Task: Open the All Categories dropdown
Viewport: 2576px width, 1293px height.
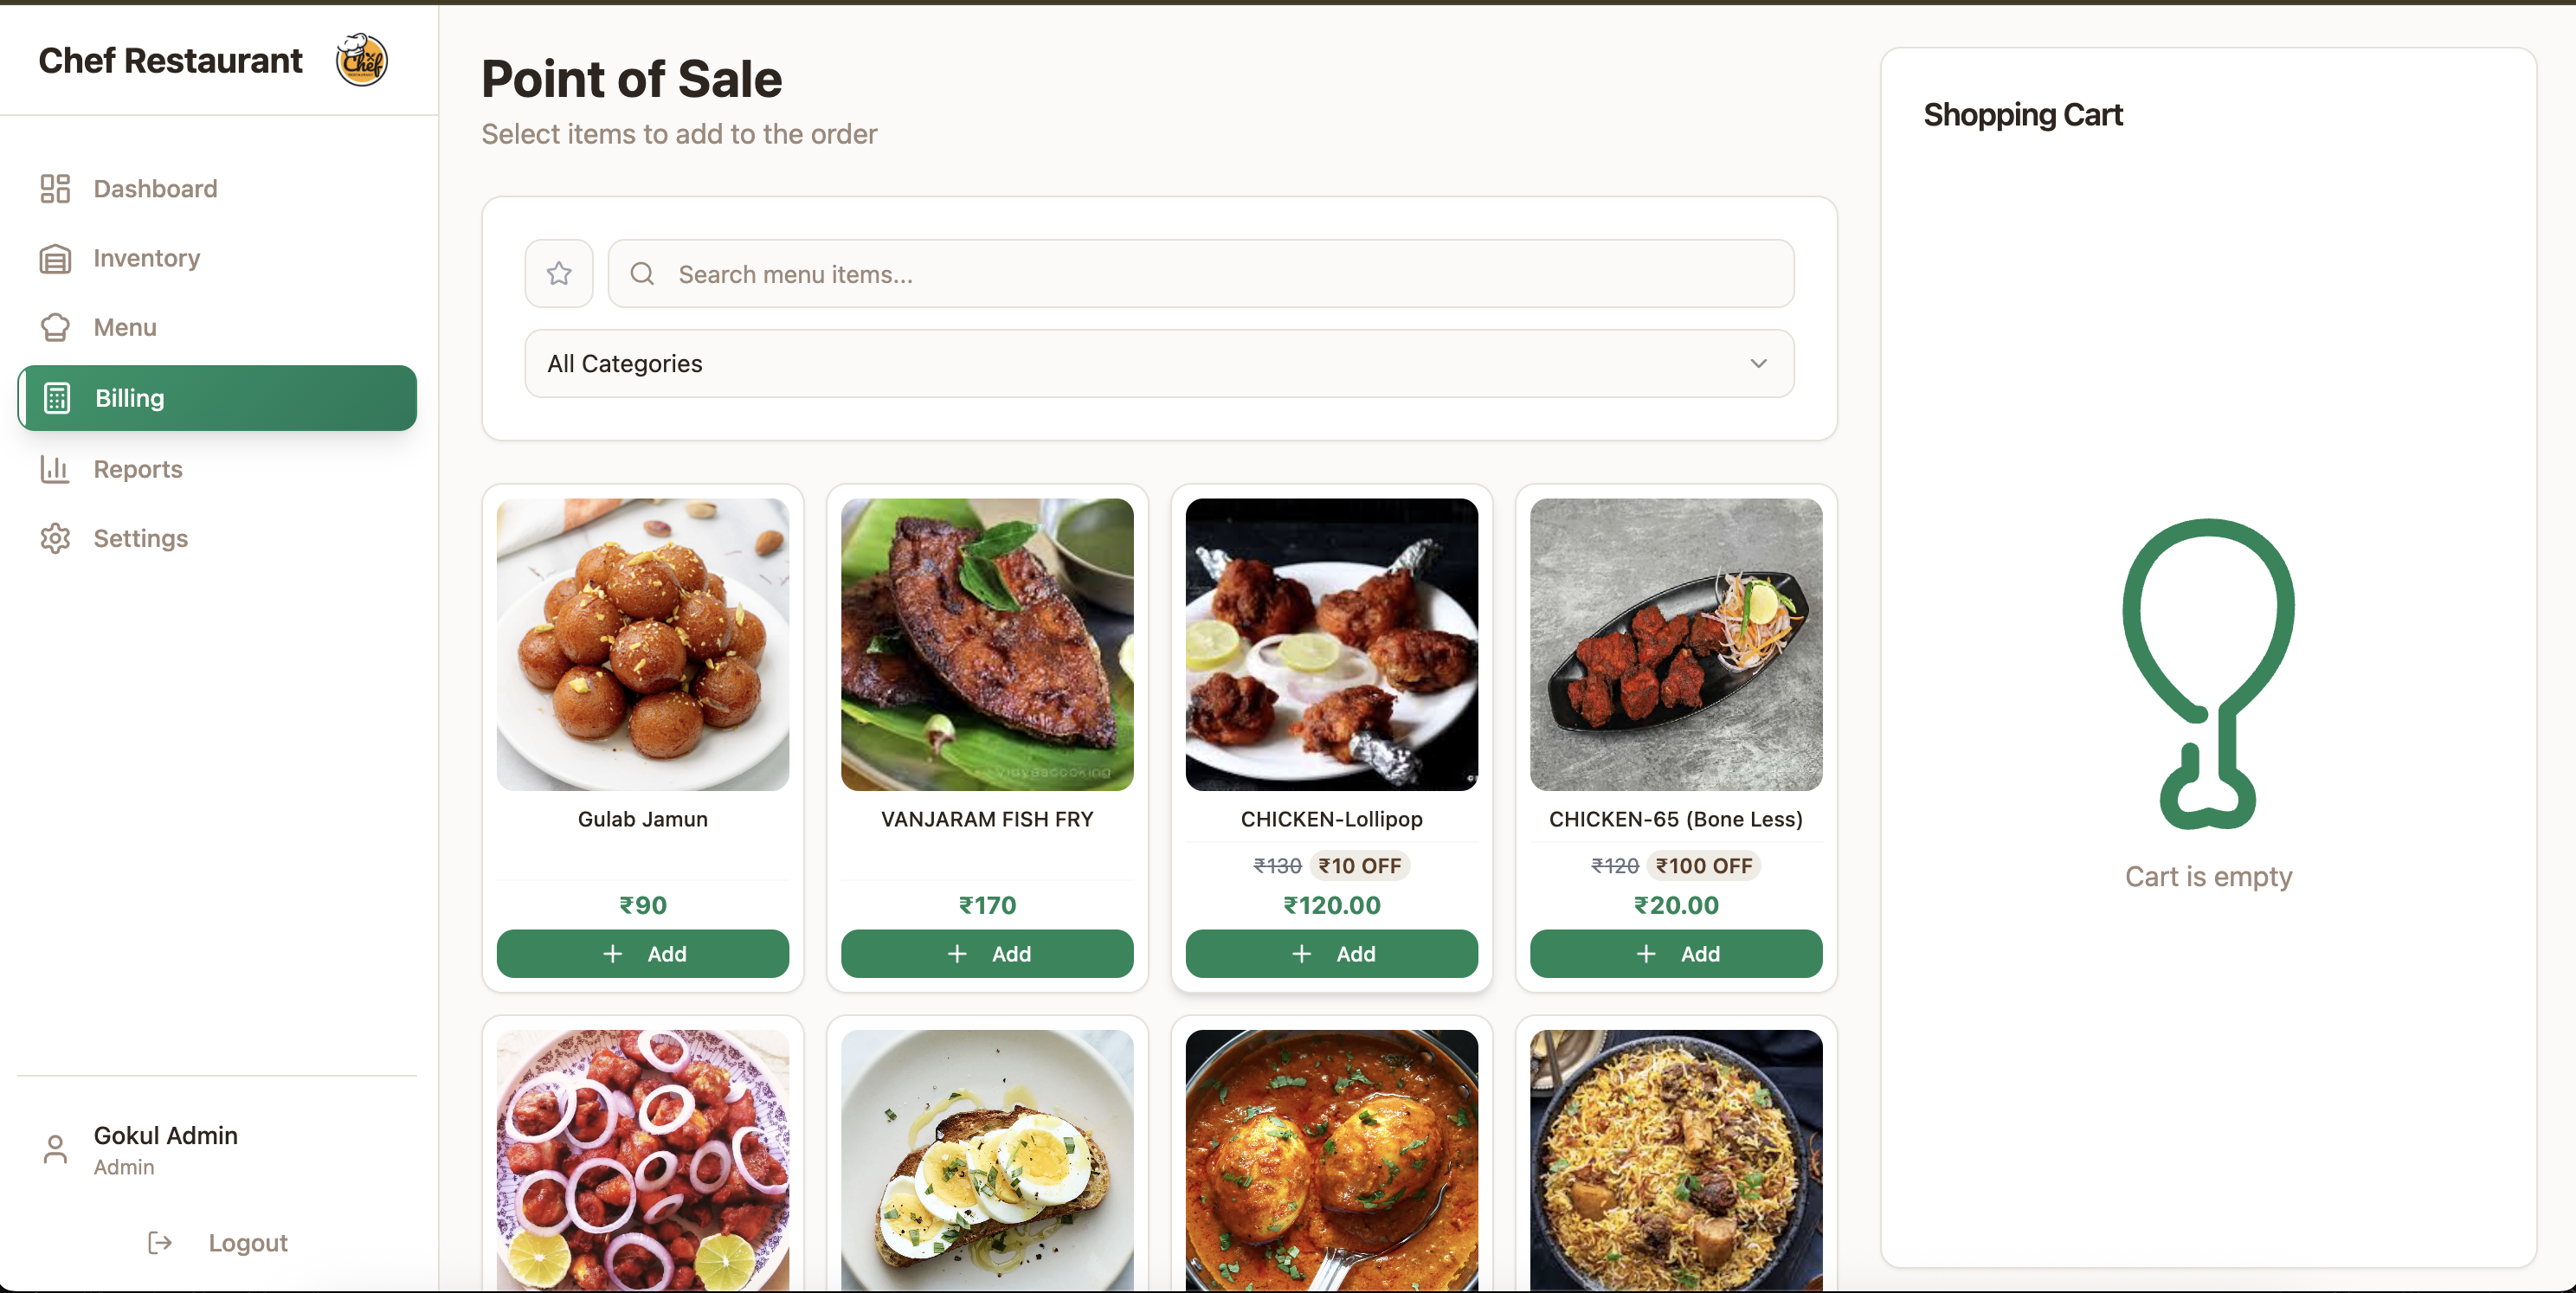Action: coord(1157,363)
